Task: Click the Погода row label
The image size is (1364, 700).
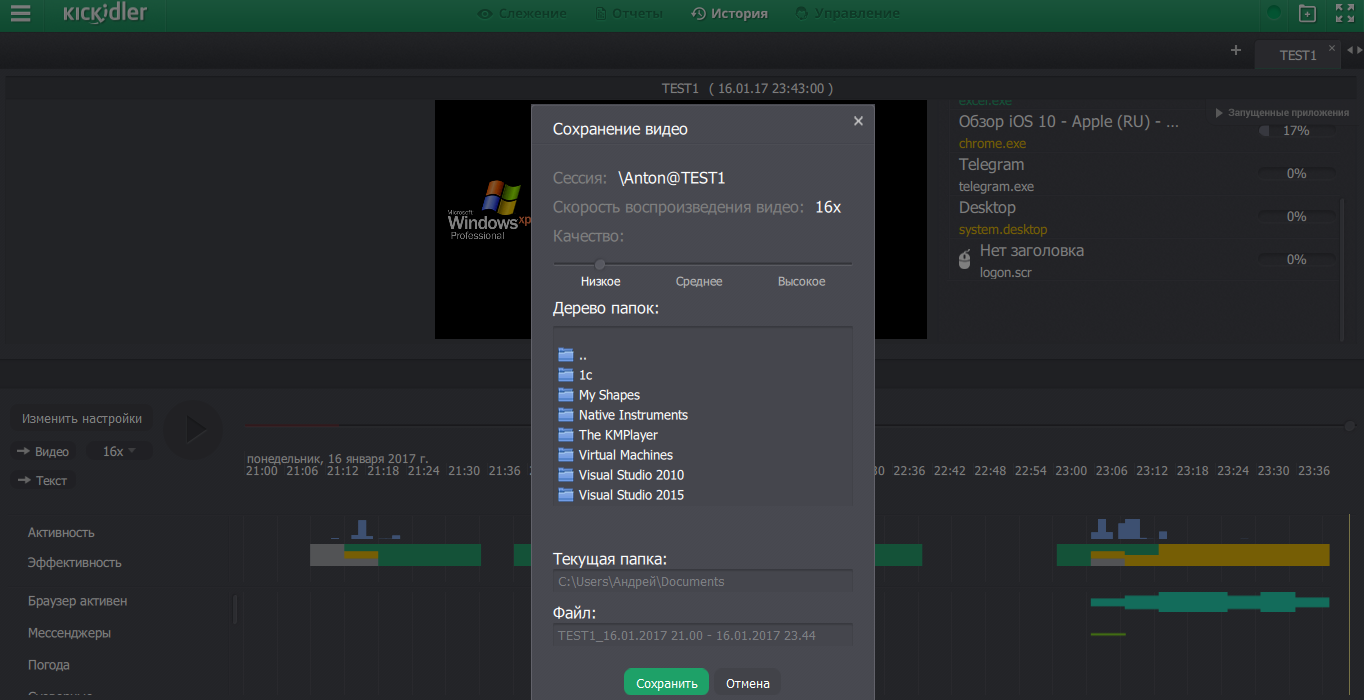Action: pos(49,665)
